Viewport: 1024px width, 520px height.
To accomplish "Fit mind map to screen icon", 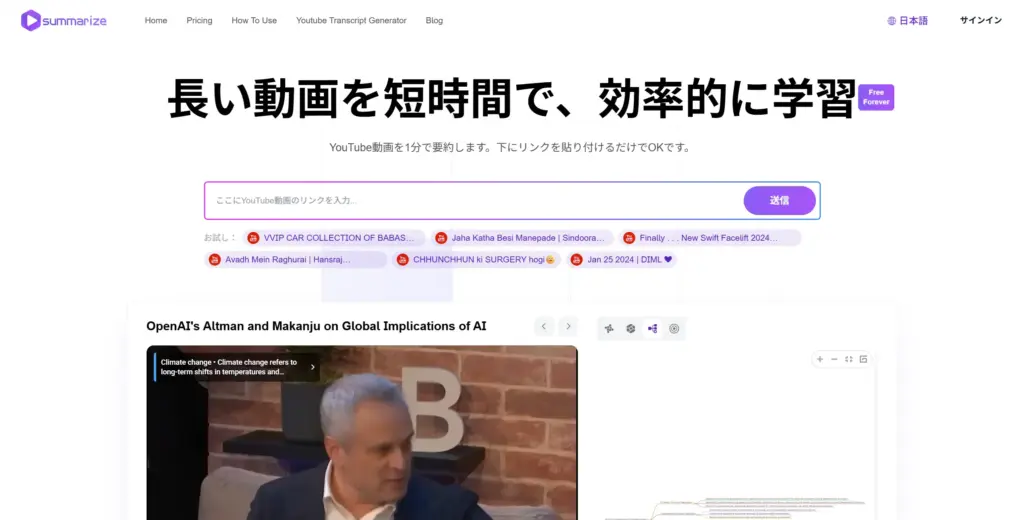I will click(x=848, y=359).
